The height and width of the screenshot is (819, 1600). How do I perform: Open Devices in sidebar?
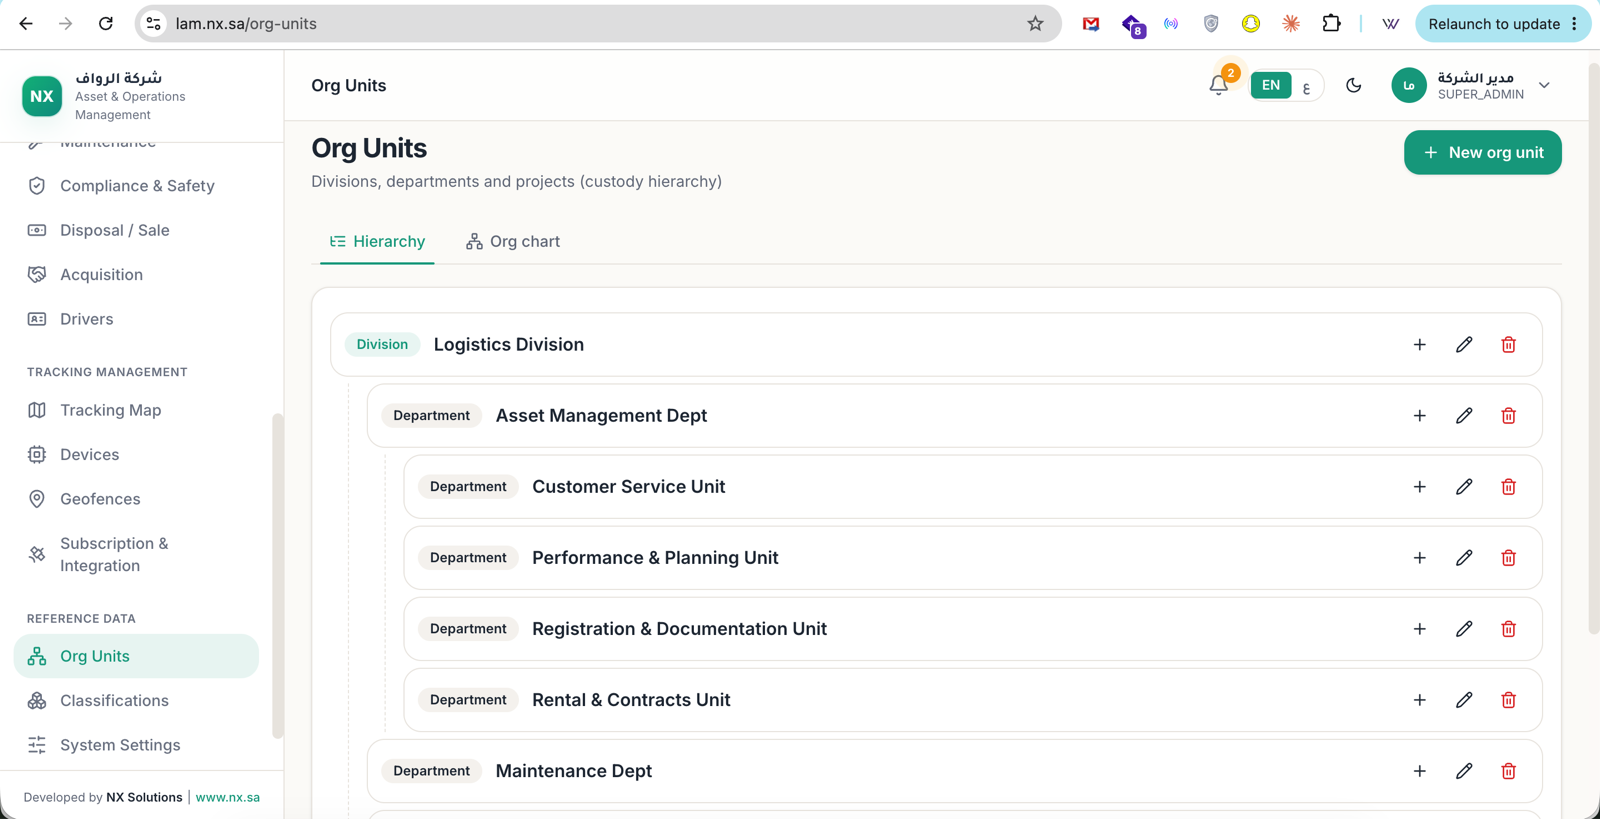[136, 455]
